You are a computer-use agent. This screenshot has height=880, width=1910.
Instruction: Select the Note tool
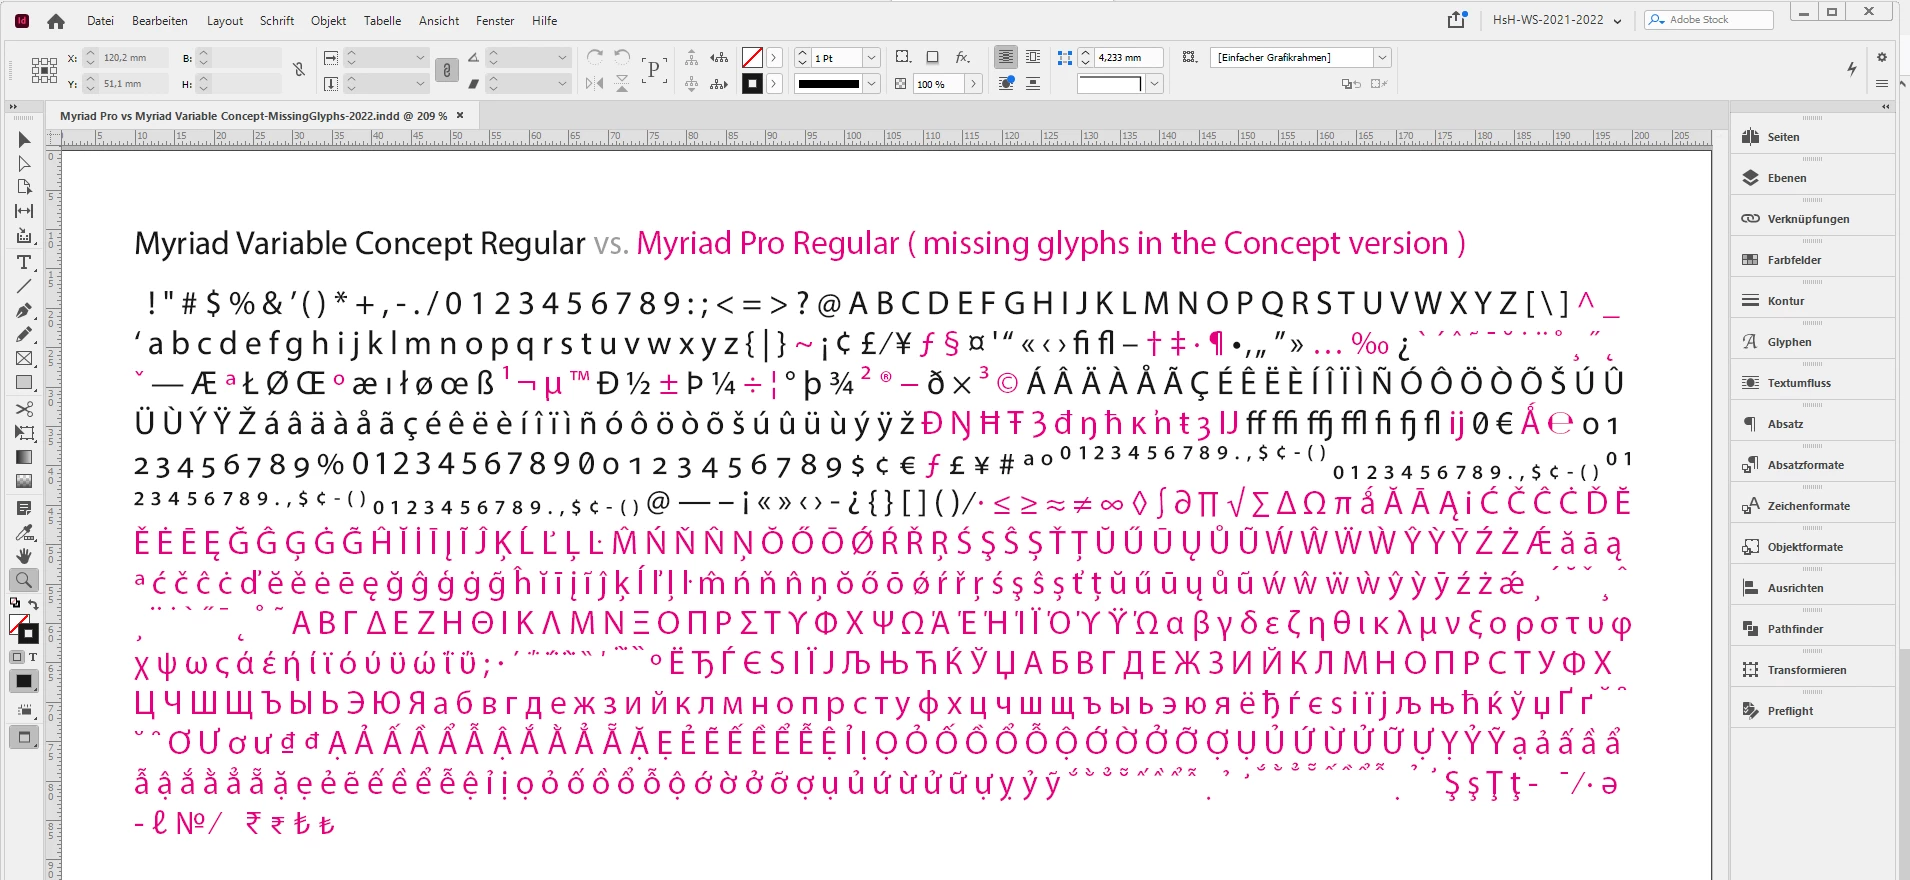24,508
